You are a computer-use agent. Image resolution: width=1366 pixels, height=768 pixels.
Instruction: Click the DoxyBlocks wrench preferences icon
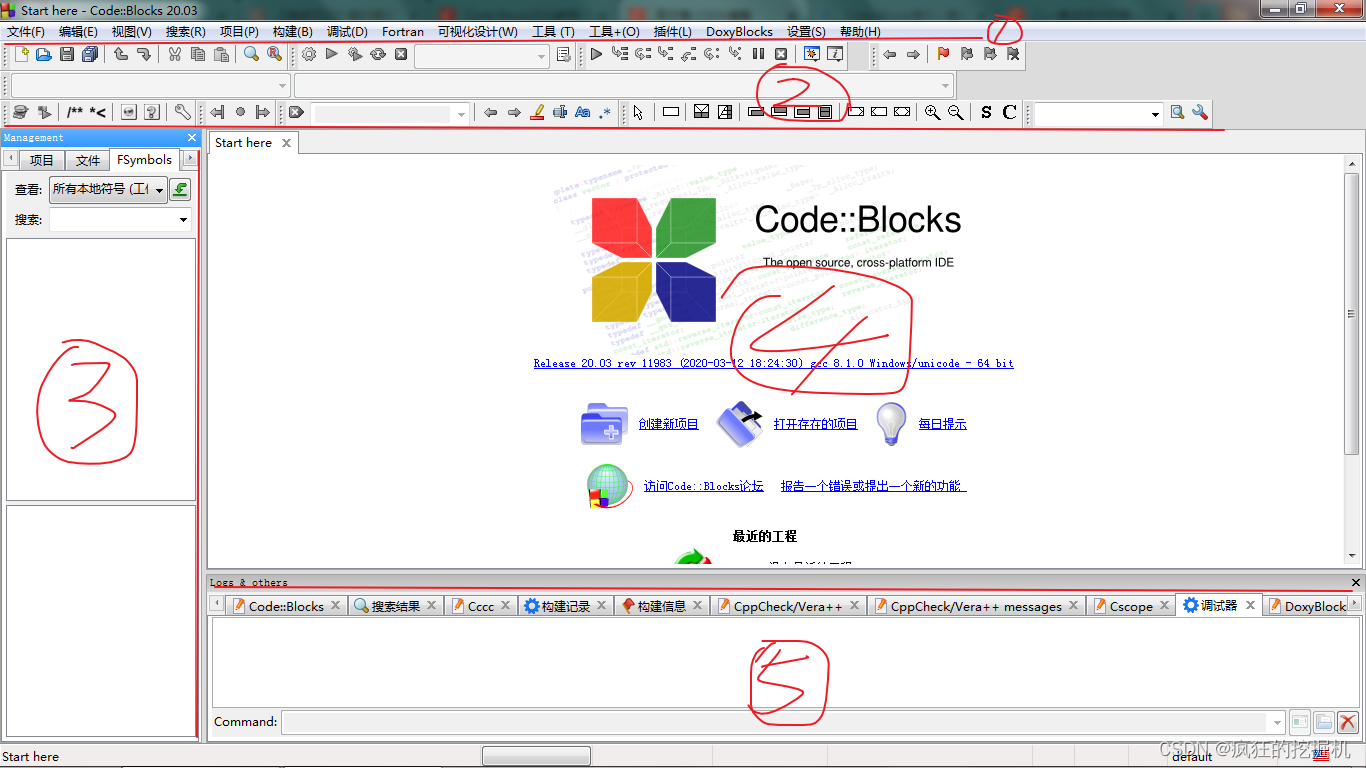tap(183, 112)
